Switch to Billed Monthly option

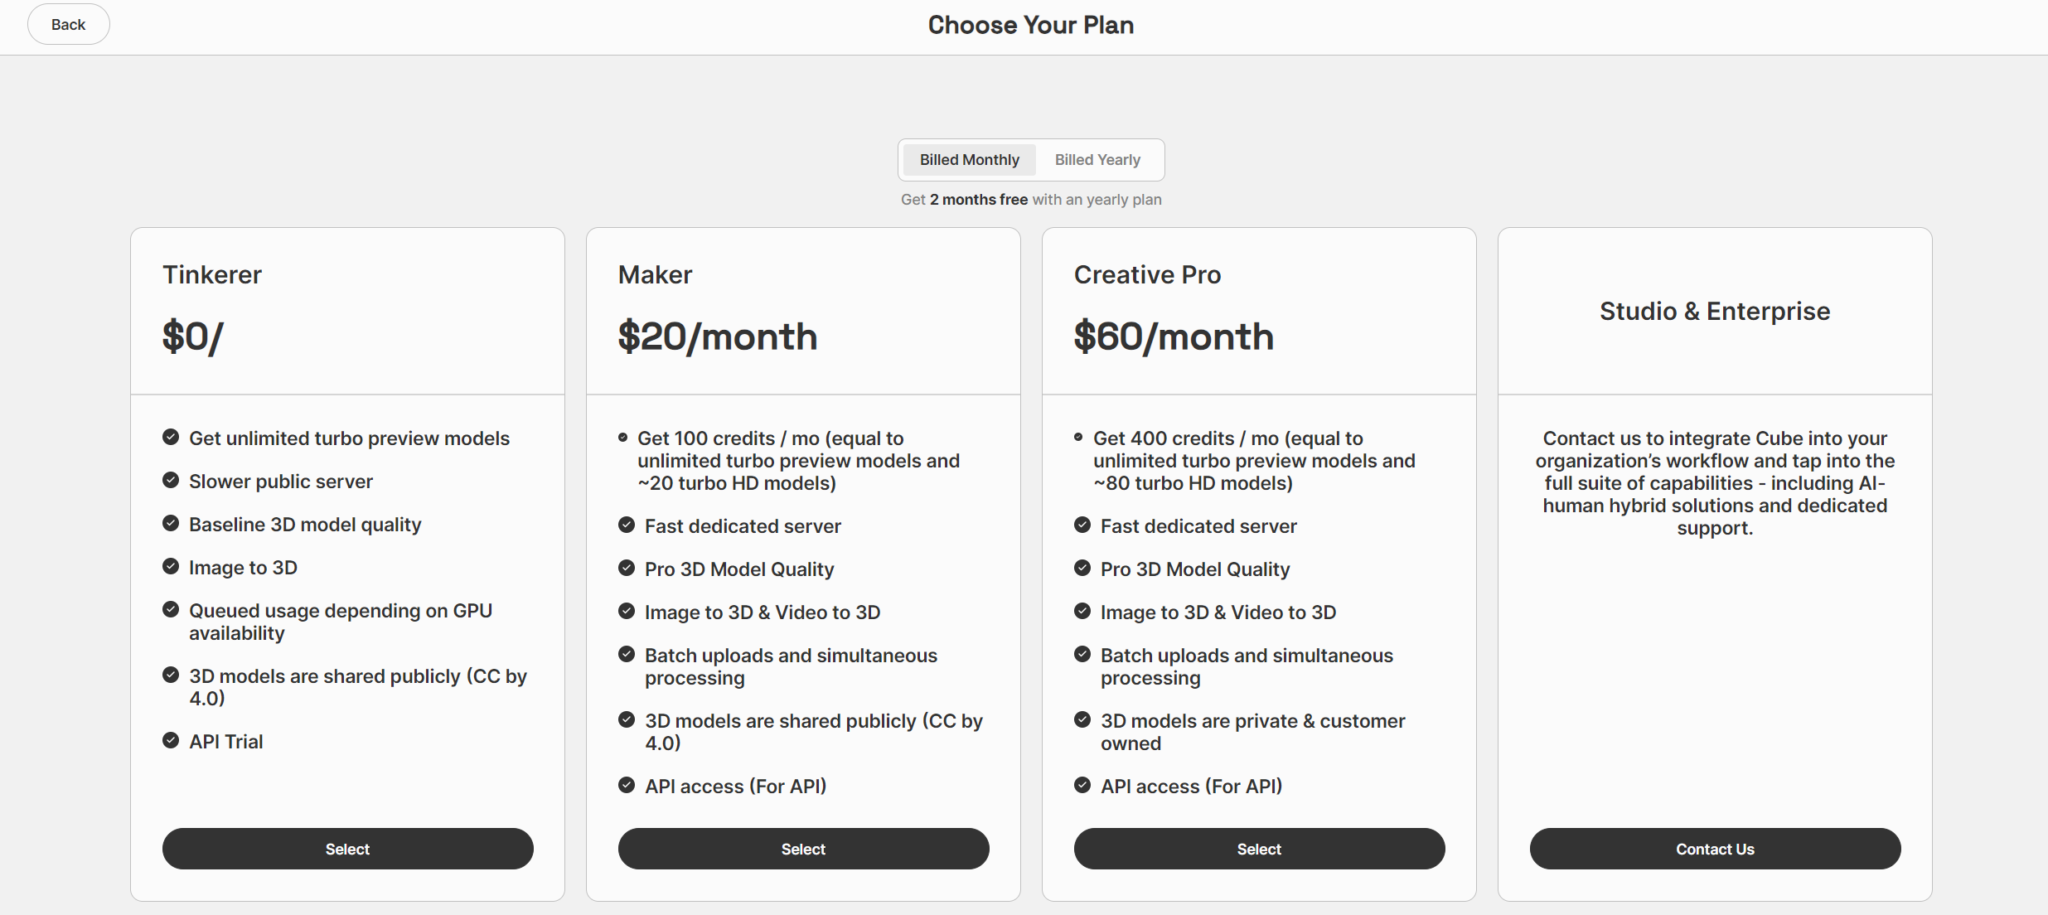[x=969, y=160]
